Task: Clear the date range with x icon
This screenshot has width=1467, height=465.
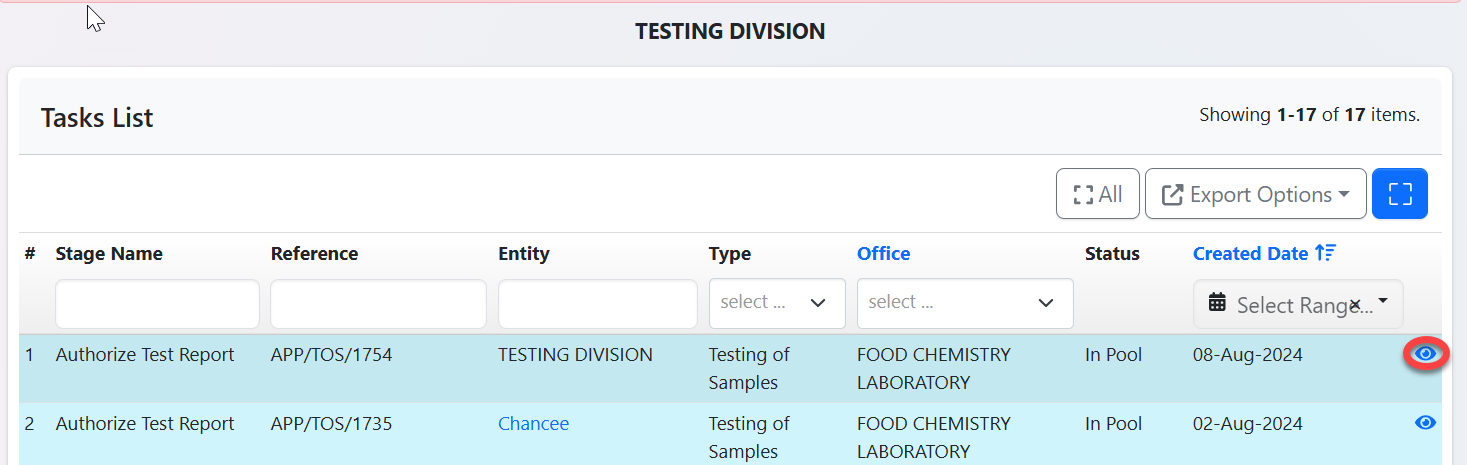Action: point(1355,304)
